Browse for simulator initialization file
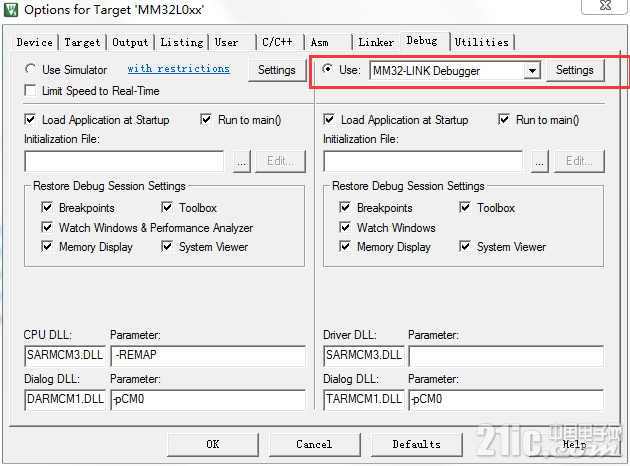 click(x=241, y=161)
